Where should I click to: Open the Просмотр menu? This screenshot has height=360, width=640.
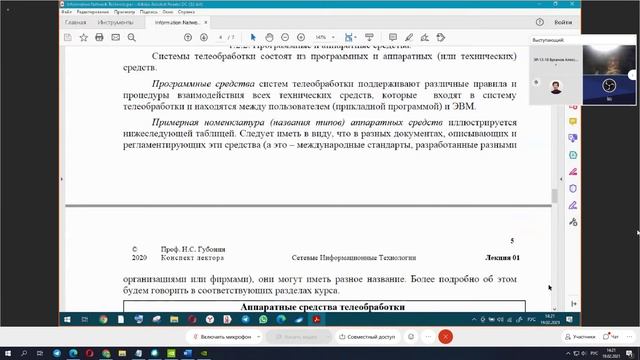click(x=124, y=12)
